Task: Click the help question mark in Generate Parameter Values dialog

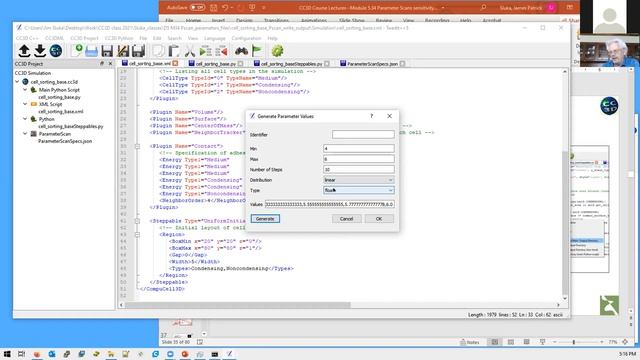Action: click(371, 116)
